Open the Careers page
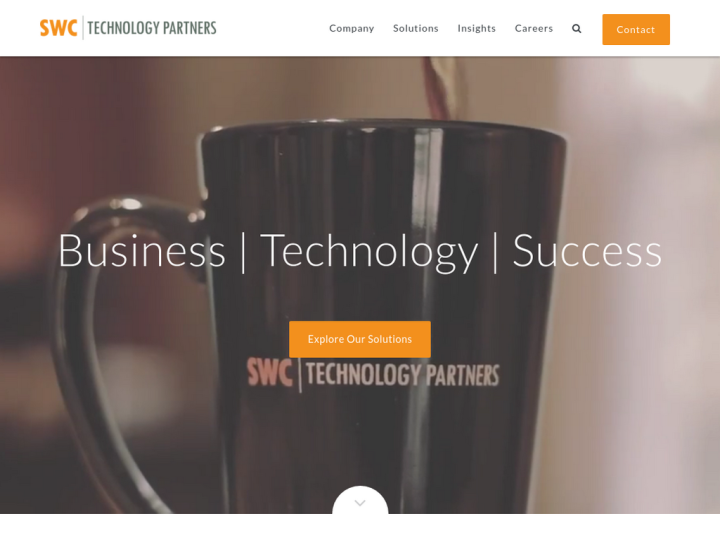 (x=534, y=28)
